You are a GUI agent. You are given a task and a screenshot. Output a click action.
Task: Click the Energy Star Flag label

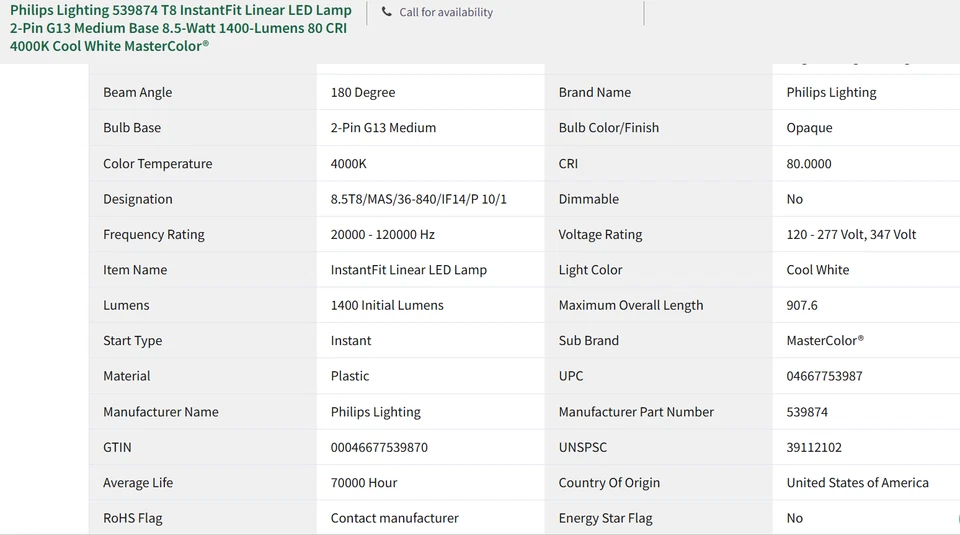pyautogui.click(x=606, y=518)
